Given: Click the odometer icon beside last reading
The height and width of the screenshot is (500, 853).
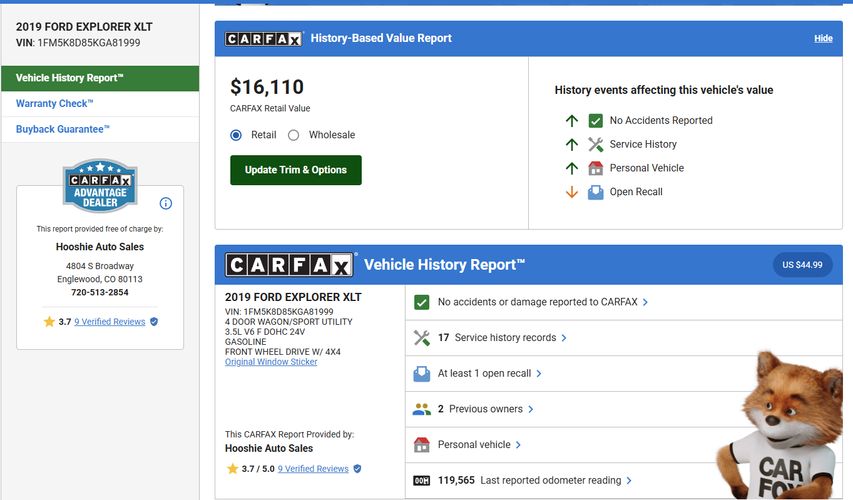Looking at the screenshot, I should pyautogui.click(x=421, y=481).
